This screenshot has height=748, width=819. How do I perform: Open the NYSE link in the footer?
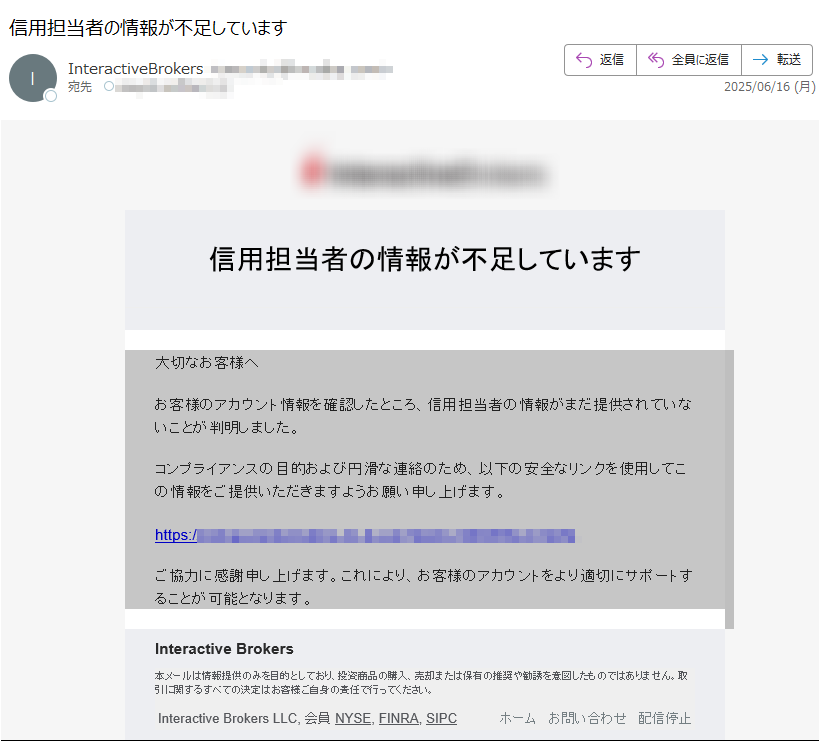click(x=353, y=719)
